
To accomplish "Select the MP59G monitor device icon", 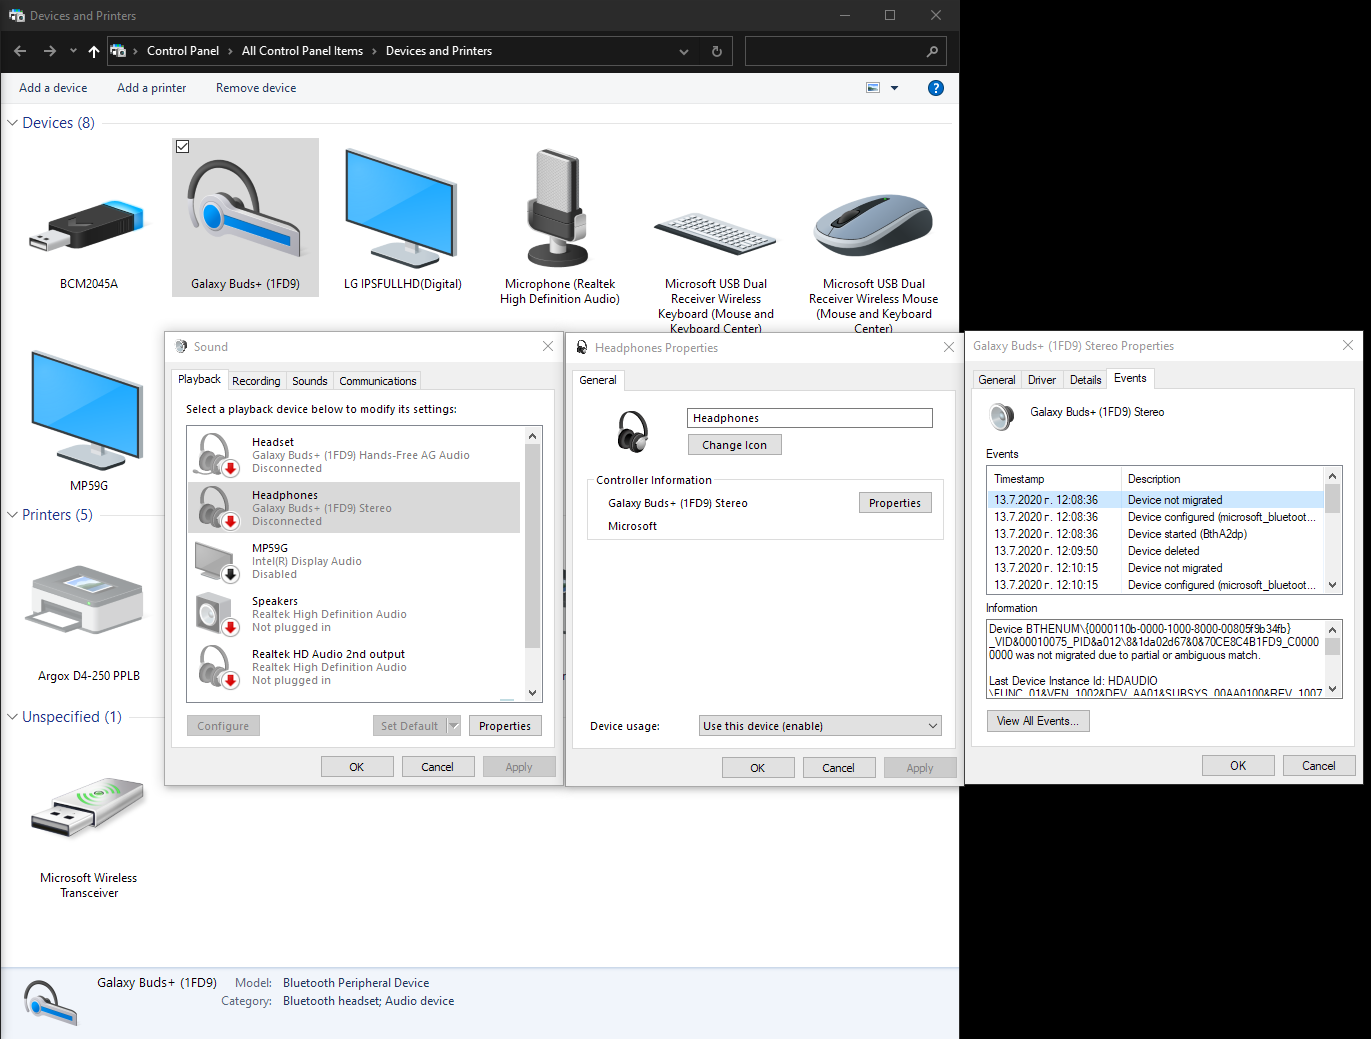I will point(88,410).
